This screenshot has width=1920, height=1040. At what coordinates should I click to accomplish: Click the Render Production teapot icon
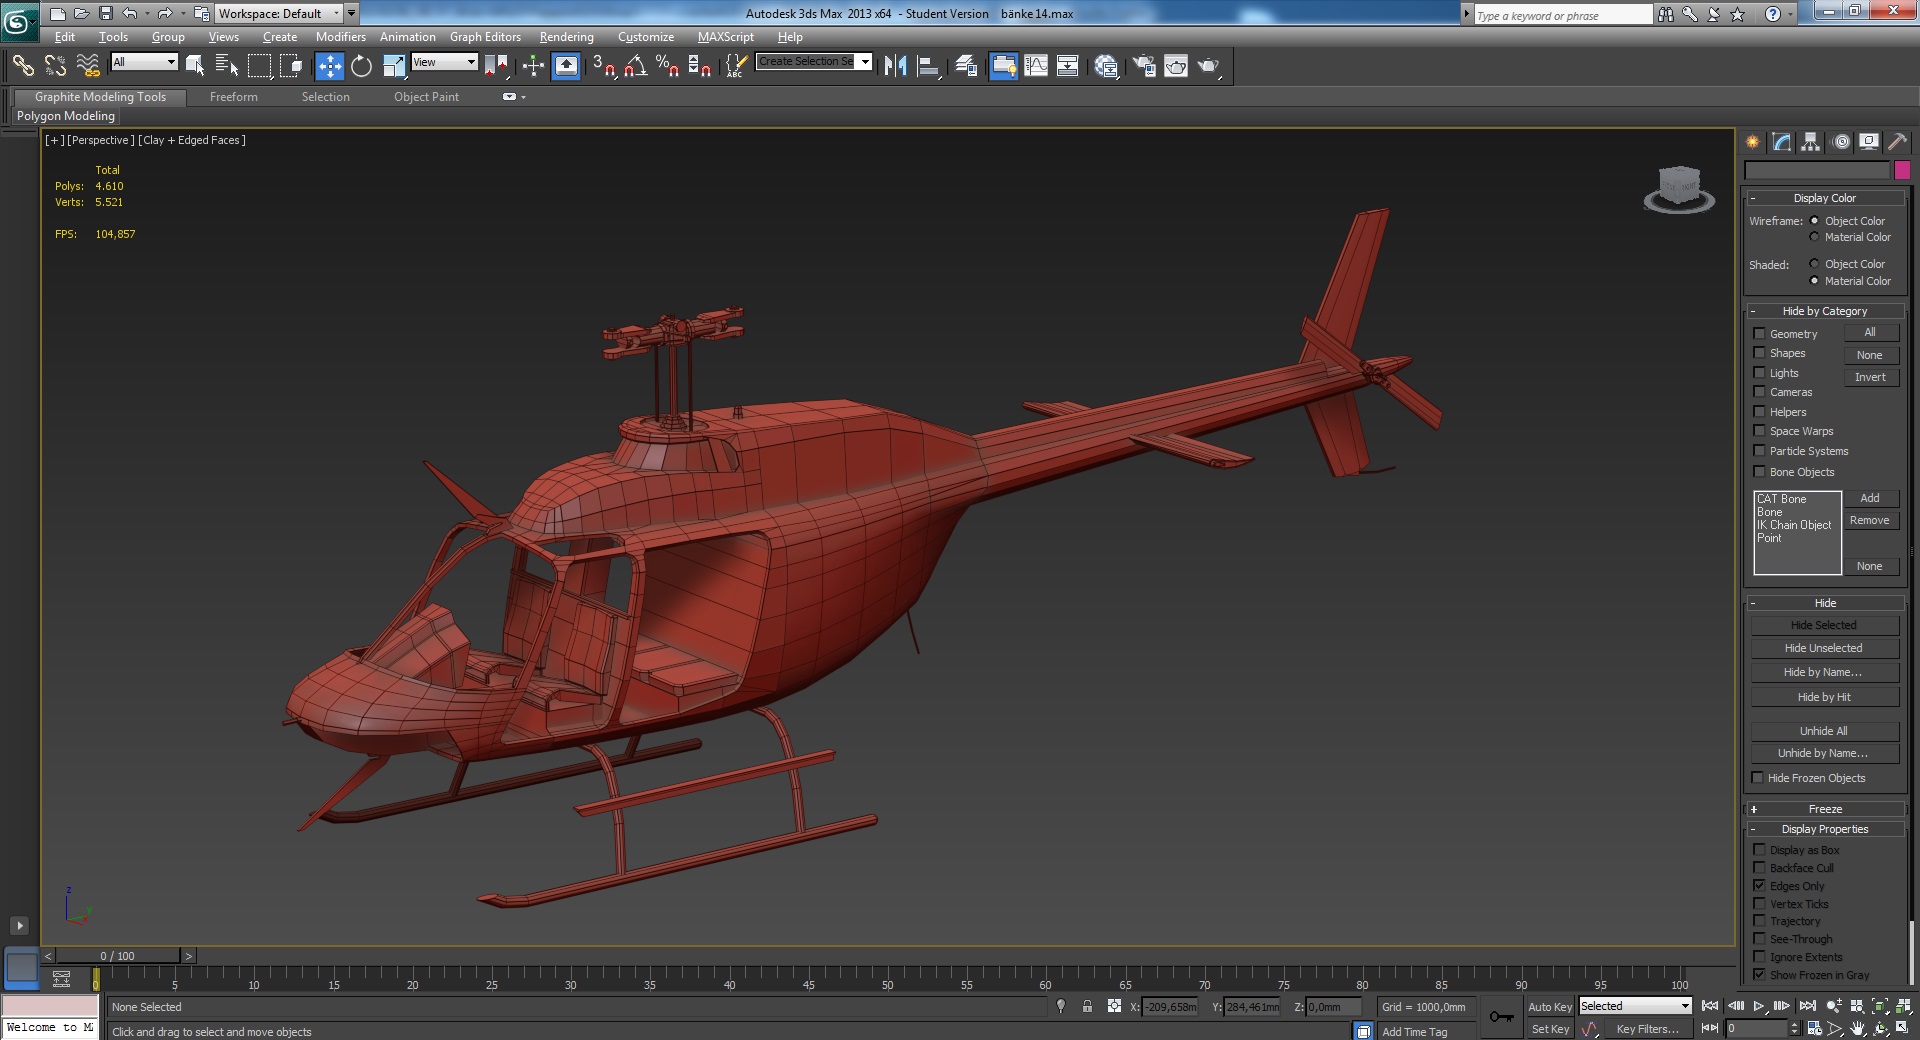coord(1208,66)
